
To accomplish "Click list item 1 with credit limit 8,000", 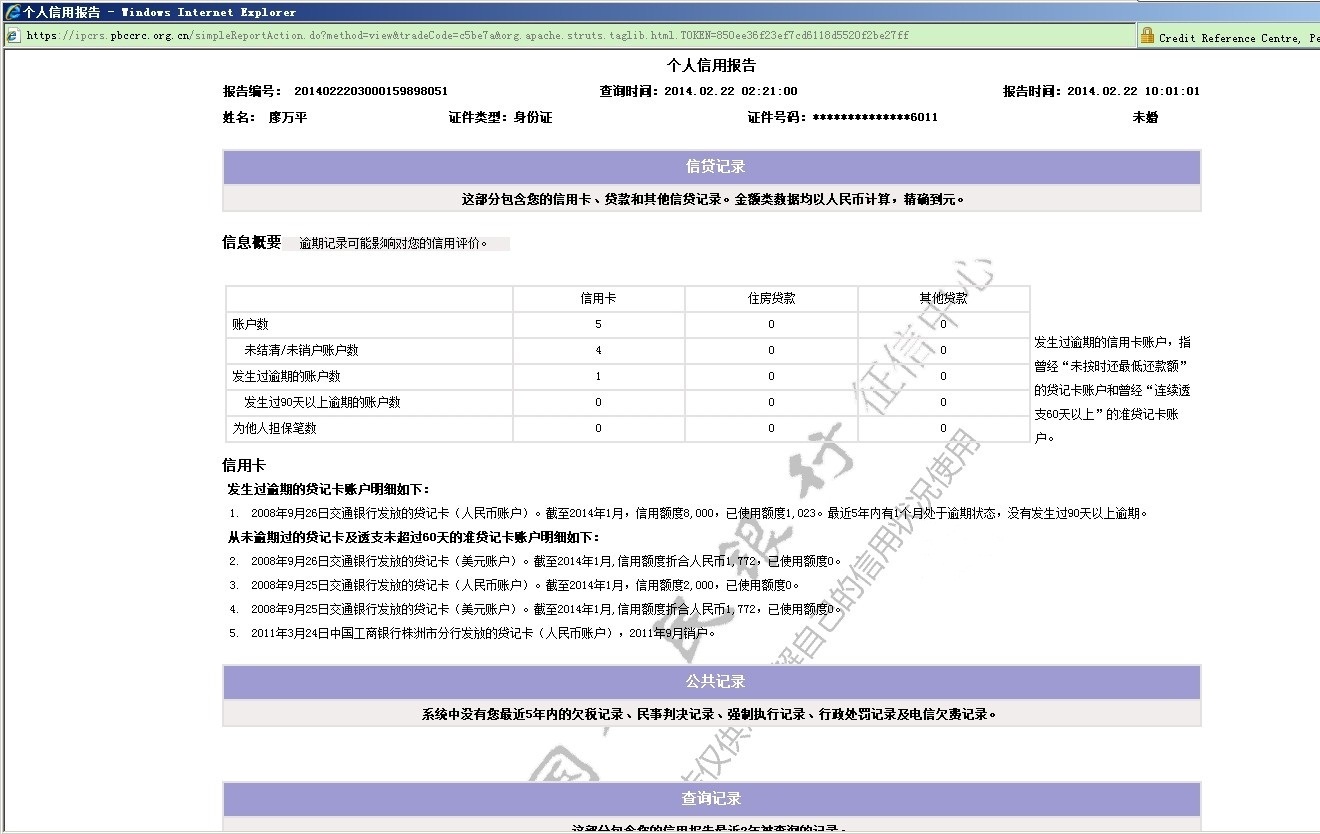I will tap(688, 513).
